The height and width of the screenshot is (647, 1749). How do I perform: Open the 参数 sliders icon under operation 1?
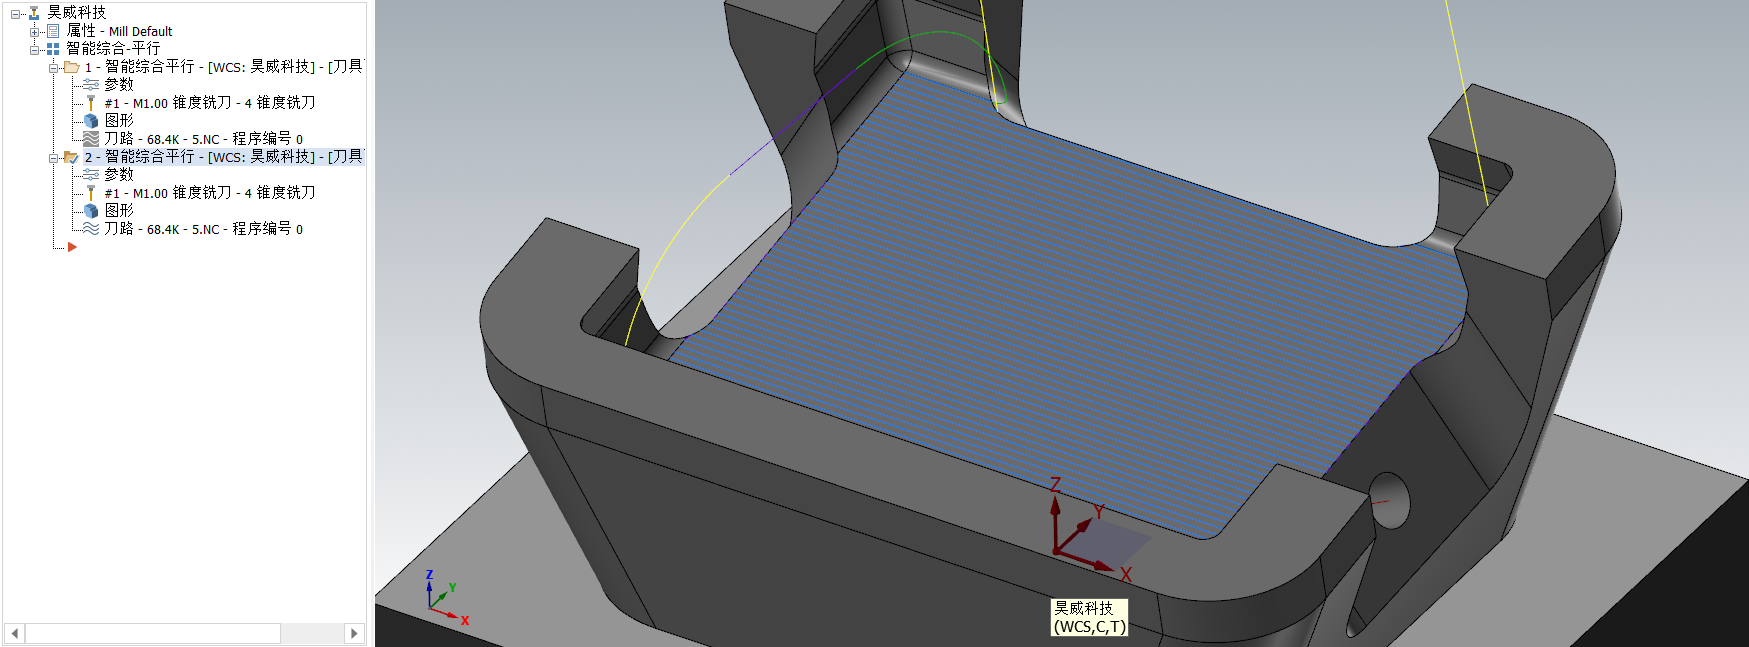[x=91, y=85]
